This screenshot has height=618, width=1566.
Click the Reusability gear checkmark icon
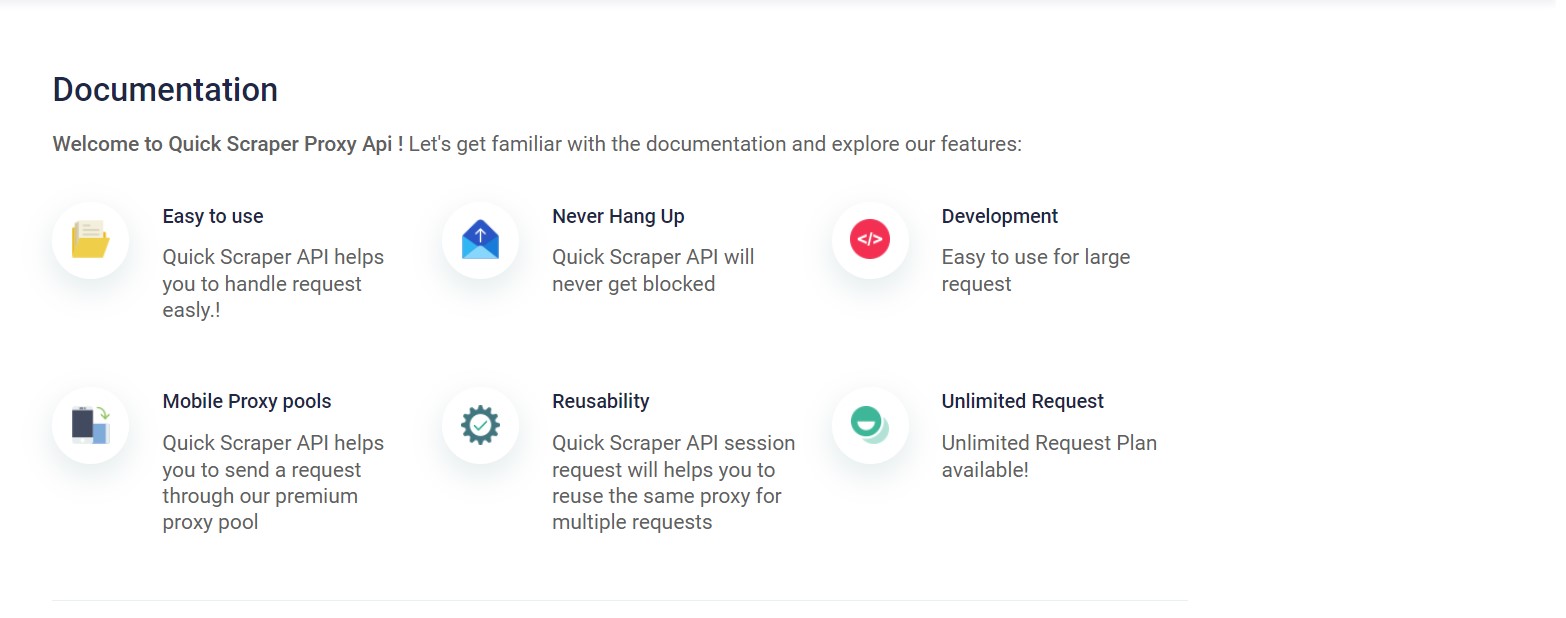pyautogui.click(x=480, y=425)
